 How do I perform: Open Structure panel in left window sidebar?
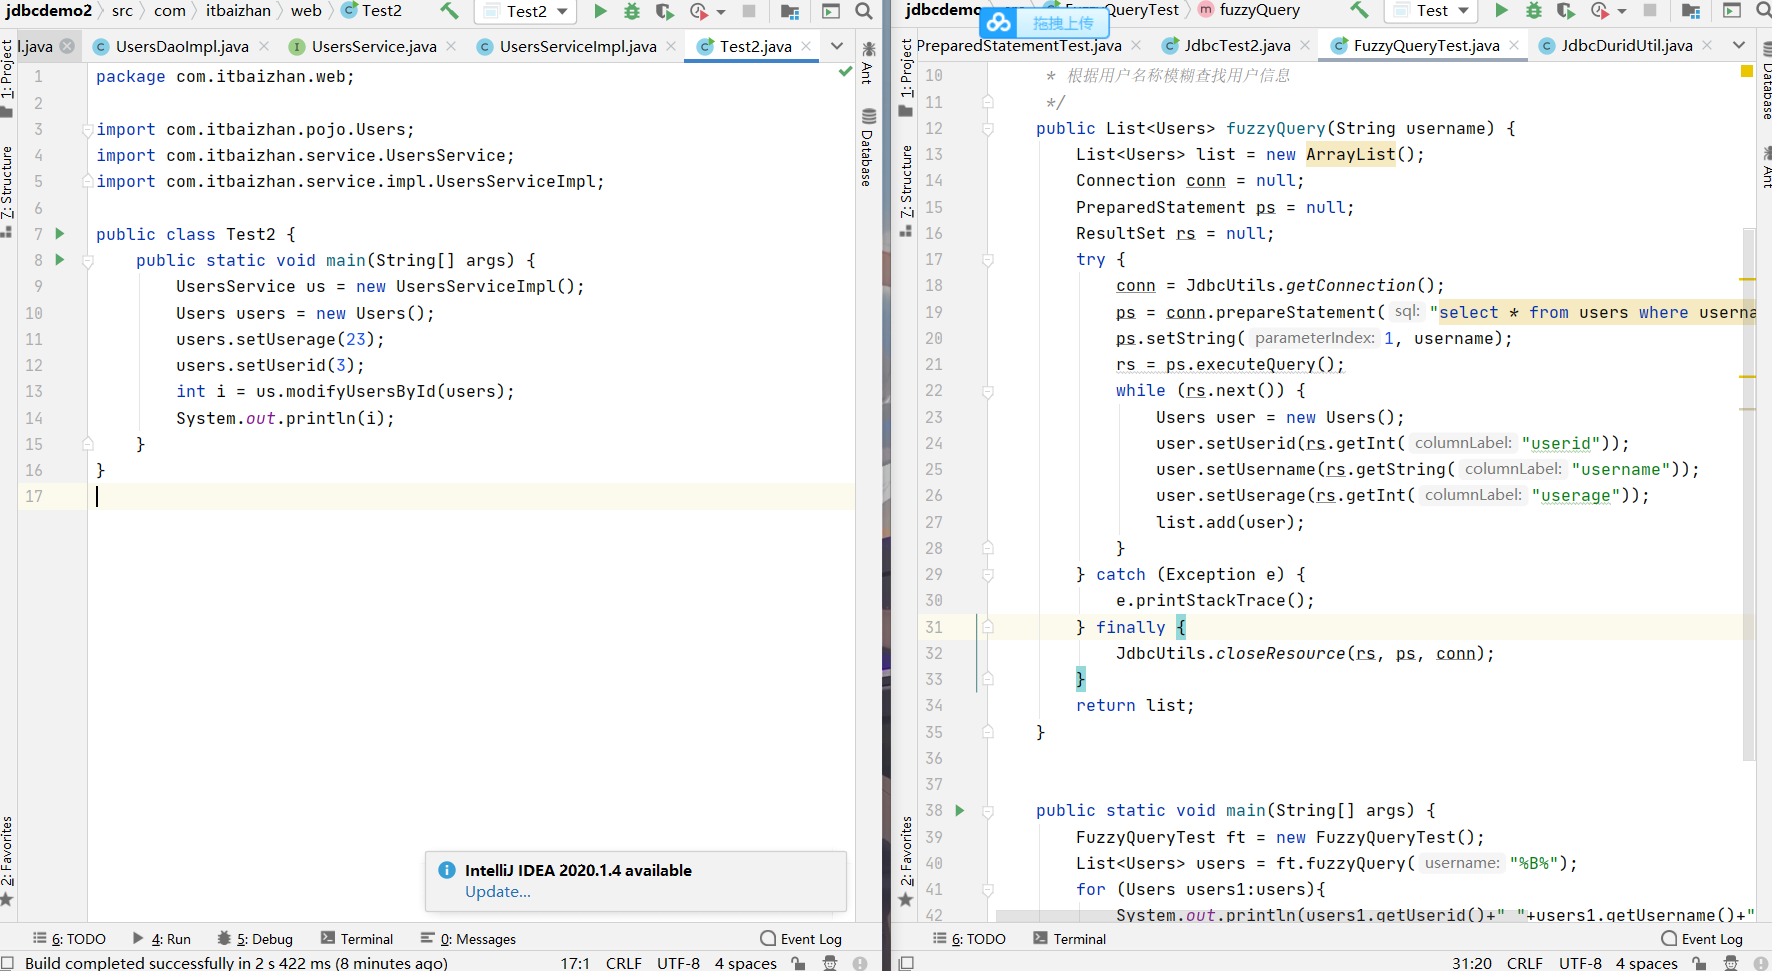tap(7, 190)
